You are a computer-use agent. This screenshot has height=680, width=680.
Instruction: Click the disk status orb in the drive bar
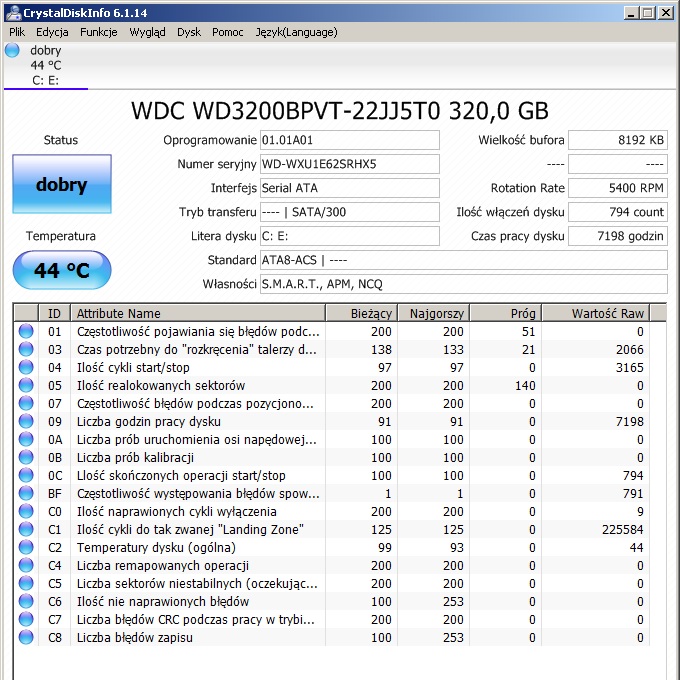12,50
